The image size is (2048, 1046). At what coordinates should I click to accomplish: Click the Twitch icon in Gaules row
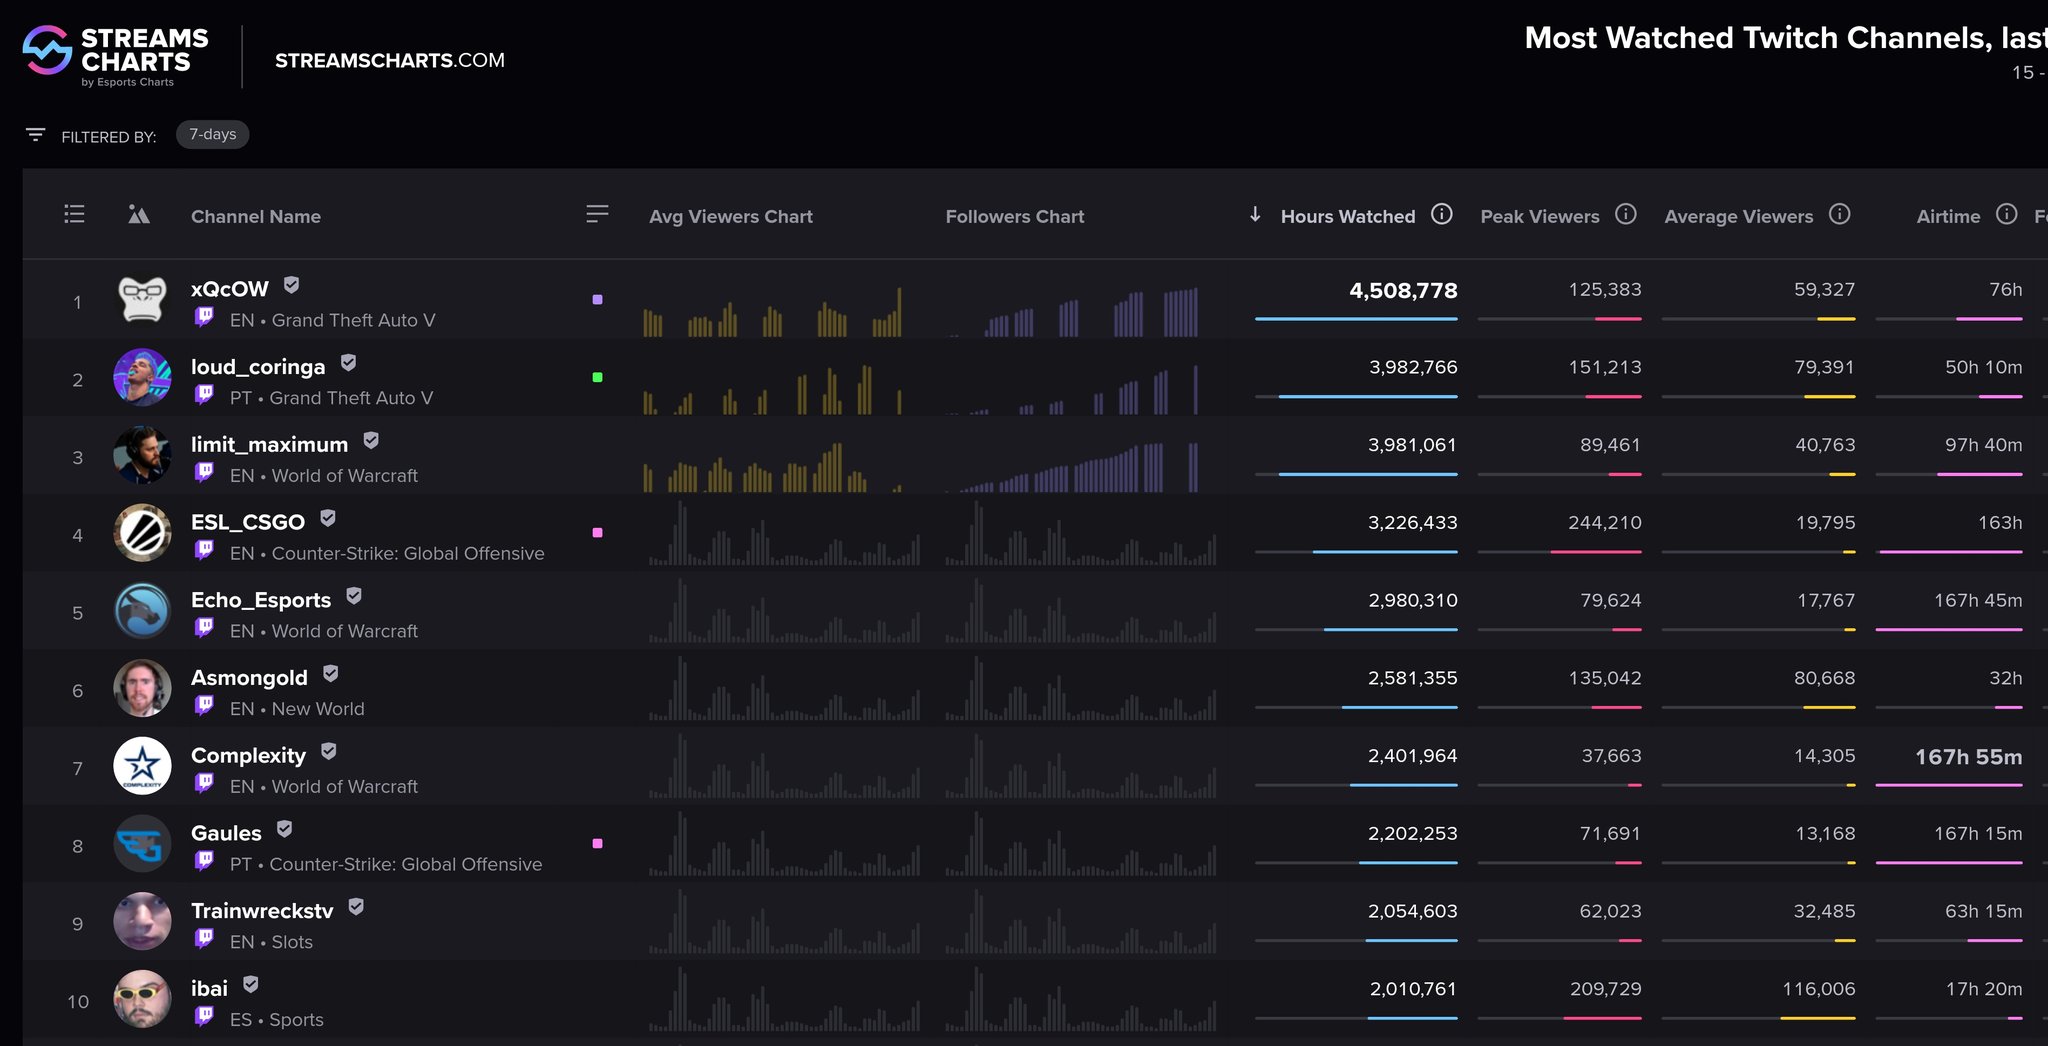[204, 862]
